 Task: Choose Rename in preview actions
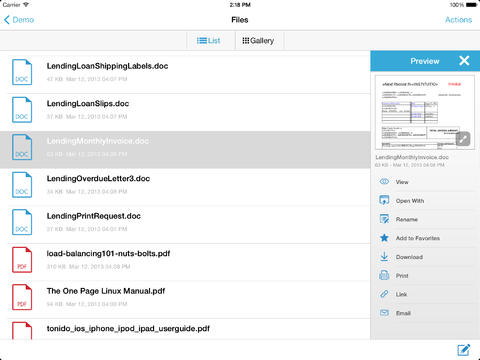(425, 219)
